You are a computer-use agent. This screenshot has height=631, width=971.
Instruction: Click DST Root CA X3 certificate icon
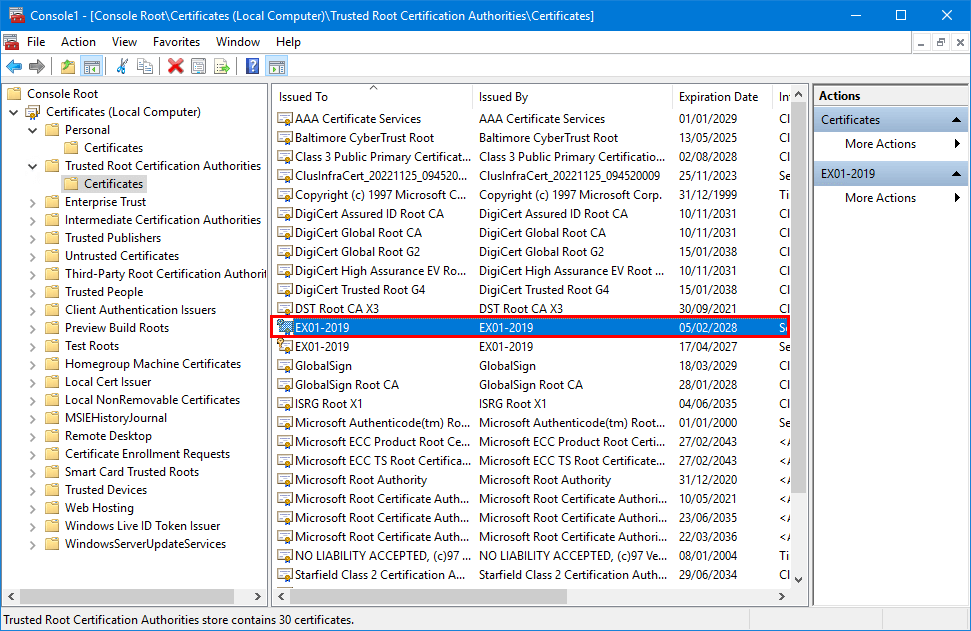click(285, 309)
